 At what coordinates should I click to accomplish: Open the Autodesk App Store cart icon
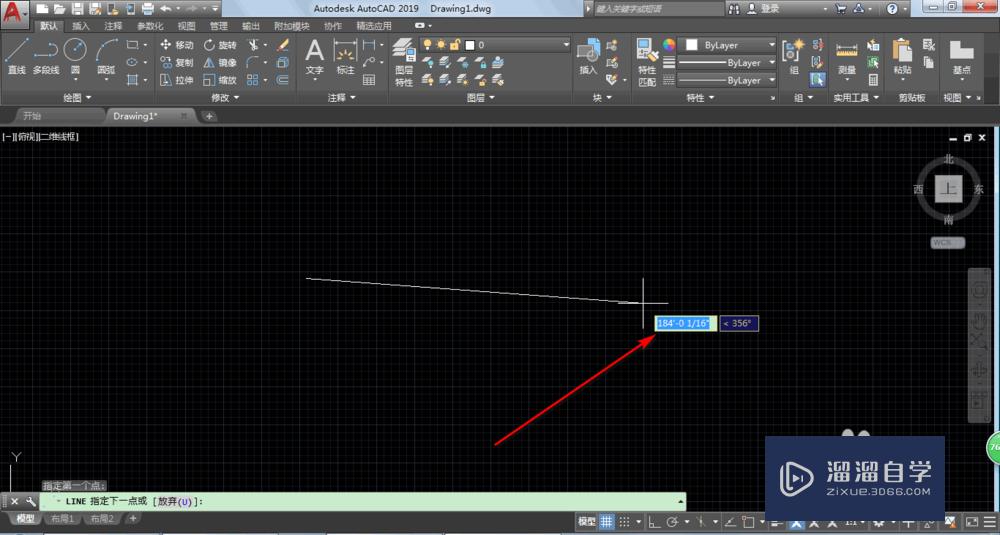[x=841, y=9]
